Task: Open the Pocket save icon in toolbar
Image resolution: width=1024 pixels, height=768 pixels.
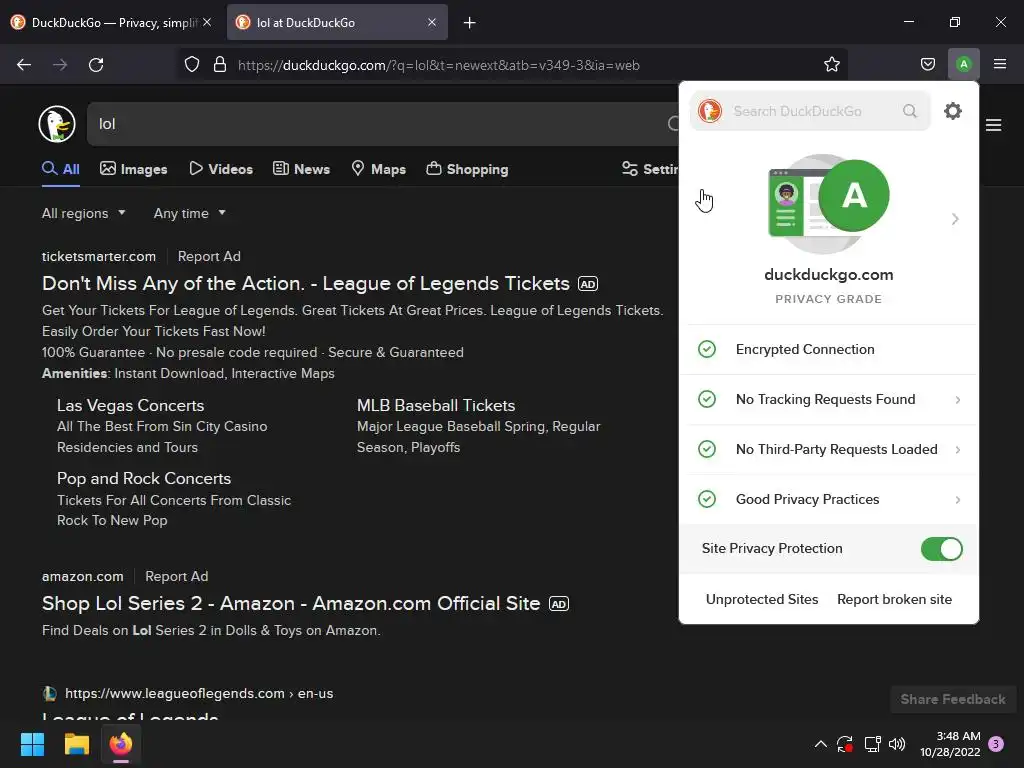Action: 927,64
